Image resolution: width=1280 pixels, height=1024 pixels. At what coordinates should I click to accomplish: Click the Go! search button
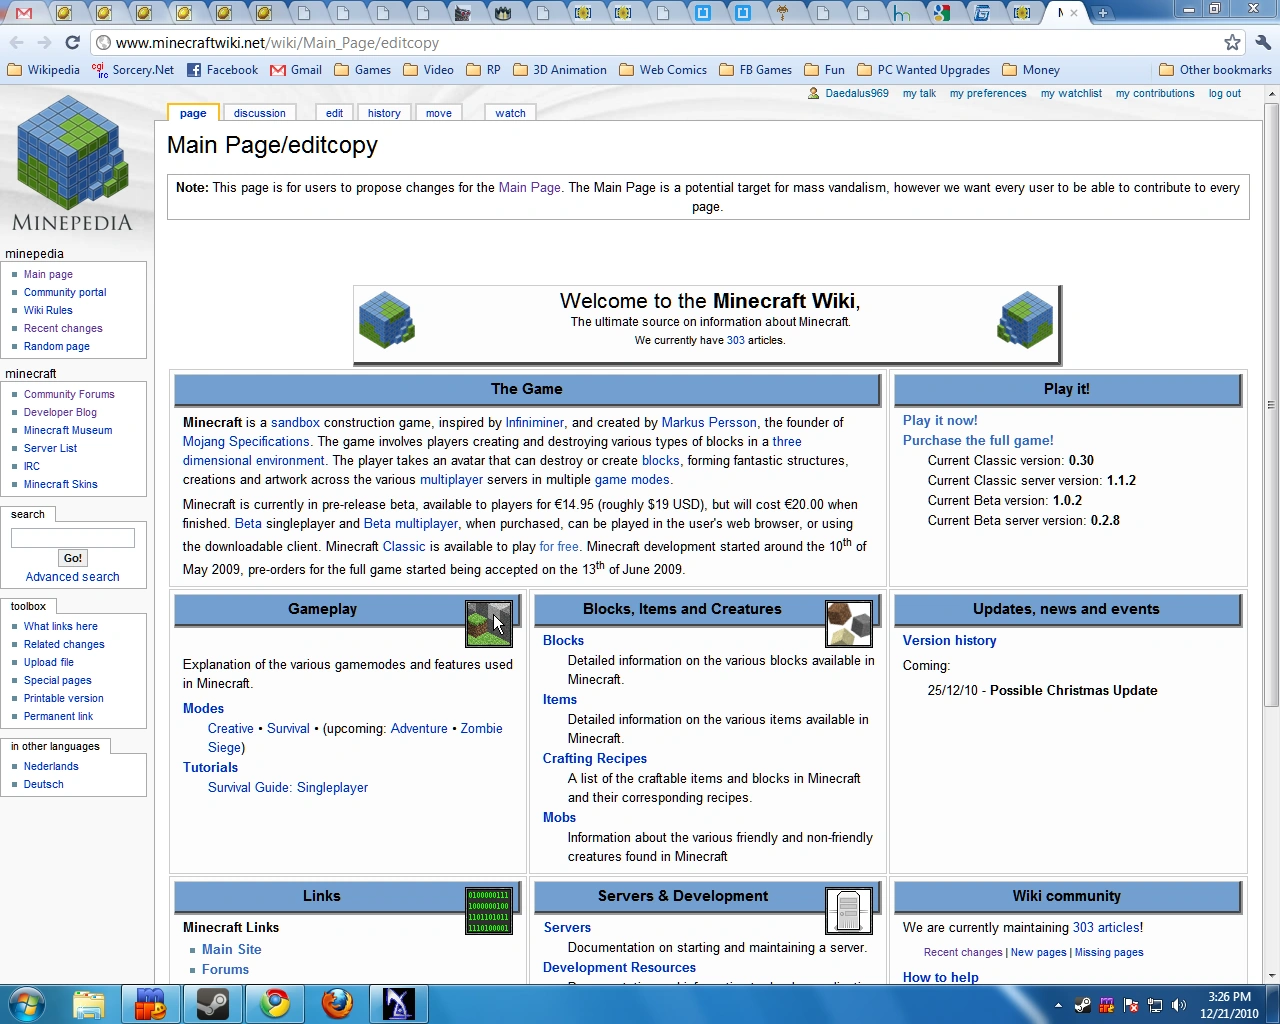(x=73, y=558)
